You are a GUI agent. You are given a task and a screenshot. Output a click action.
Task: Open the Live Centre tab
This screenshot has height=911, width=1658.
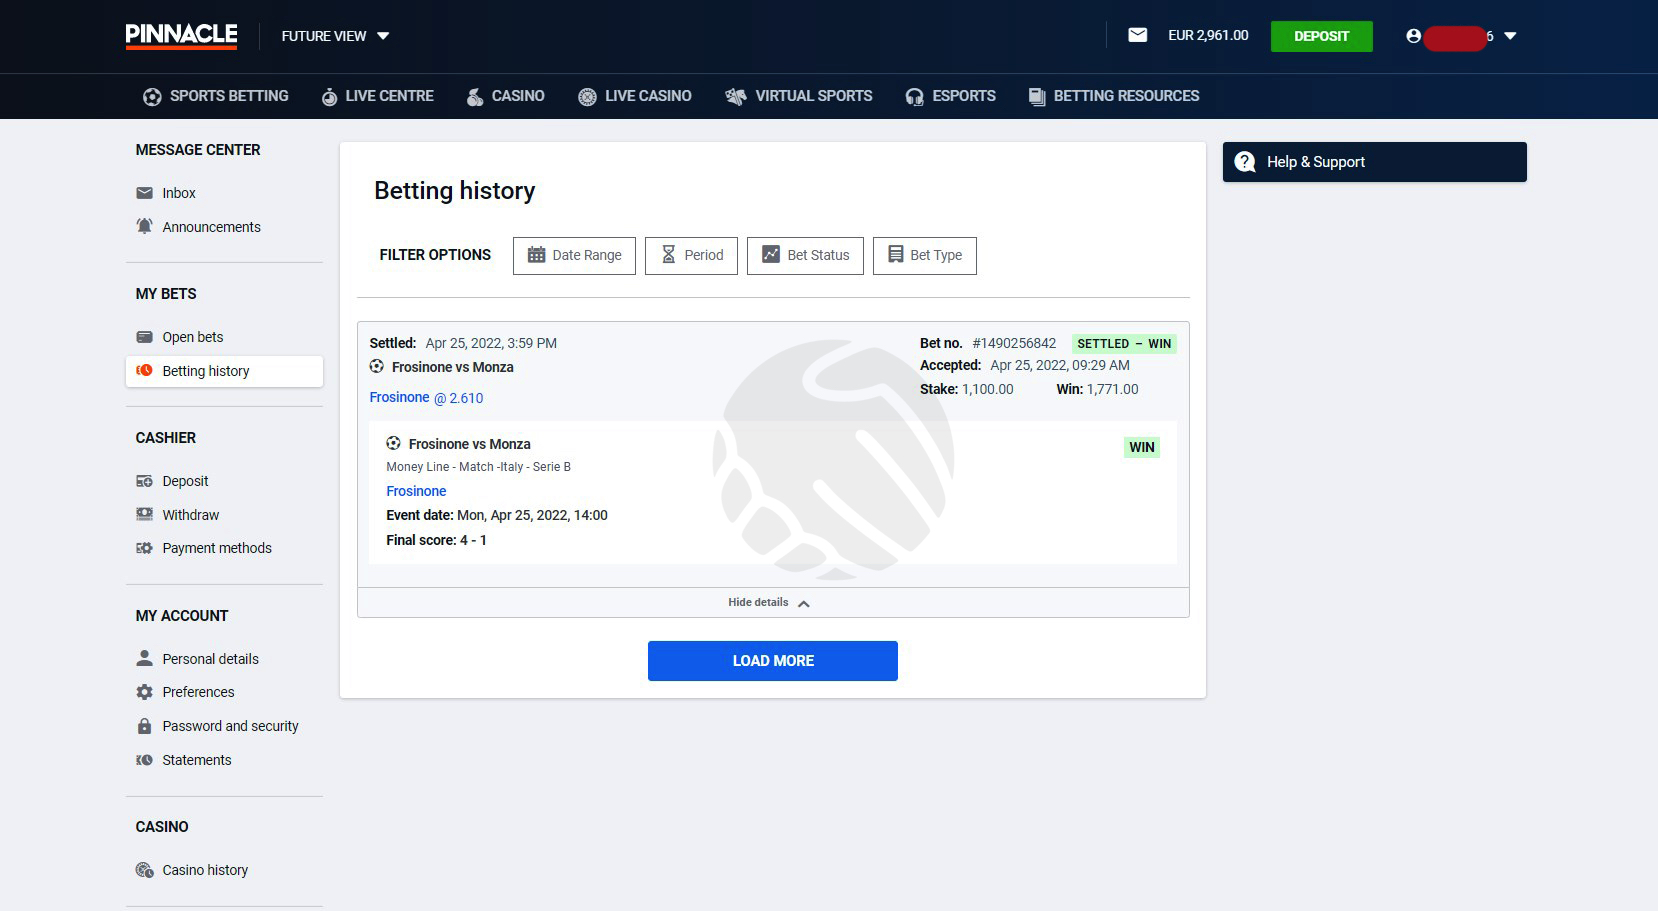pos(377,96)
